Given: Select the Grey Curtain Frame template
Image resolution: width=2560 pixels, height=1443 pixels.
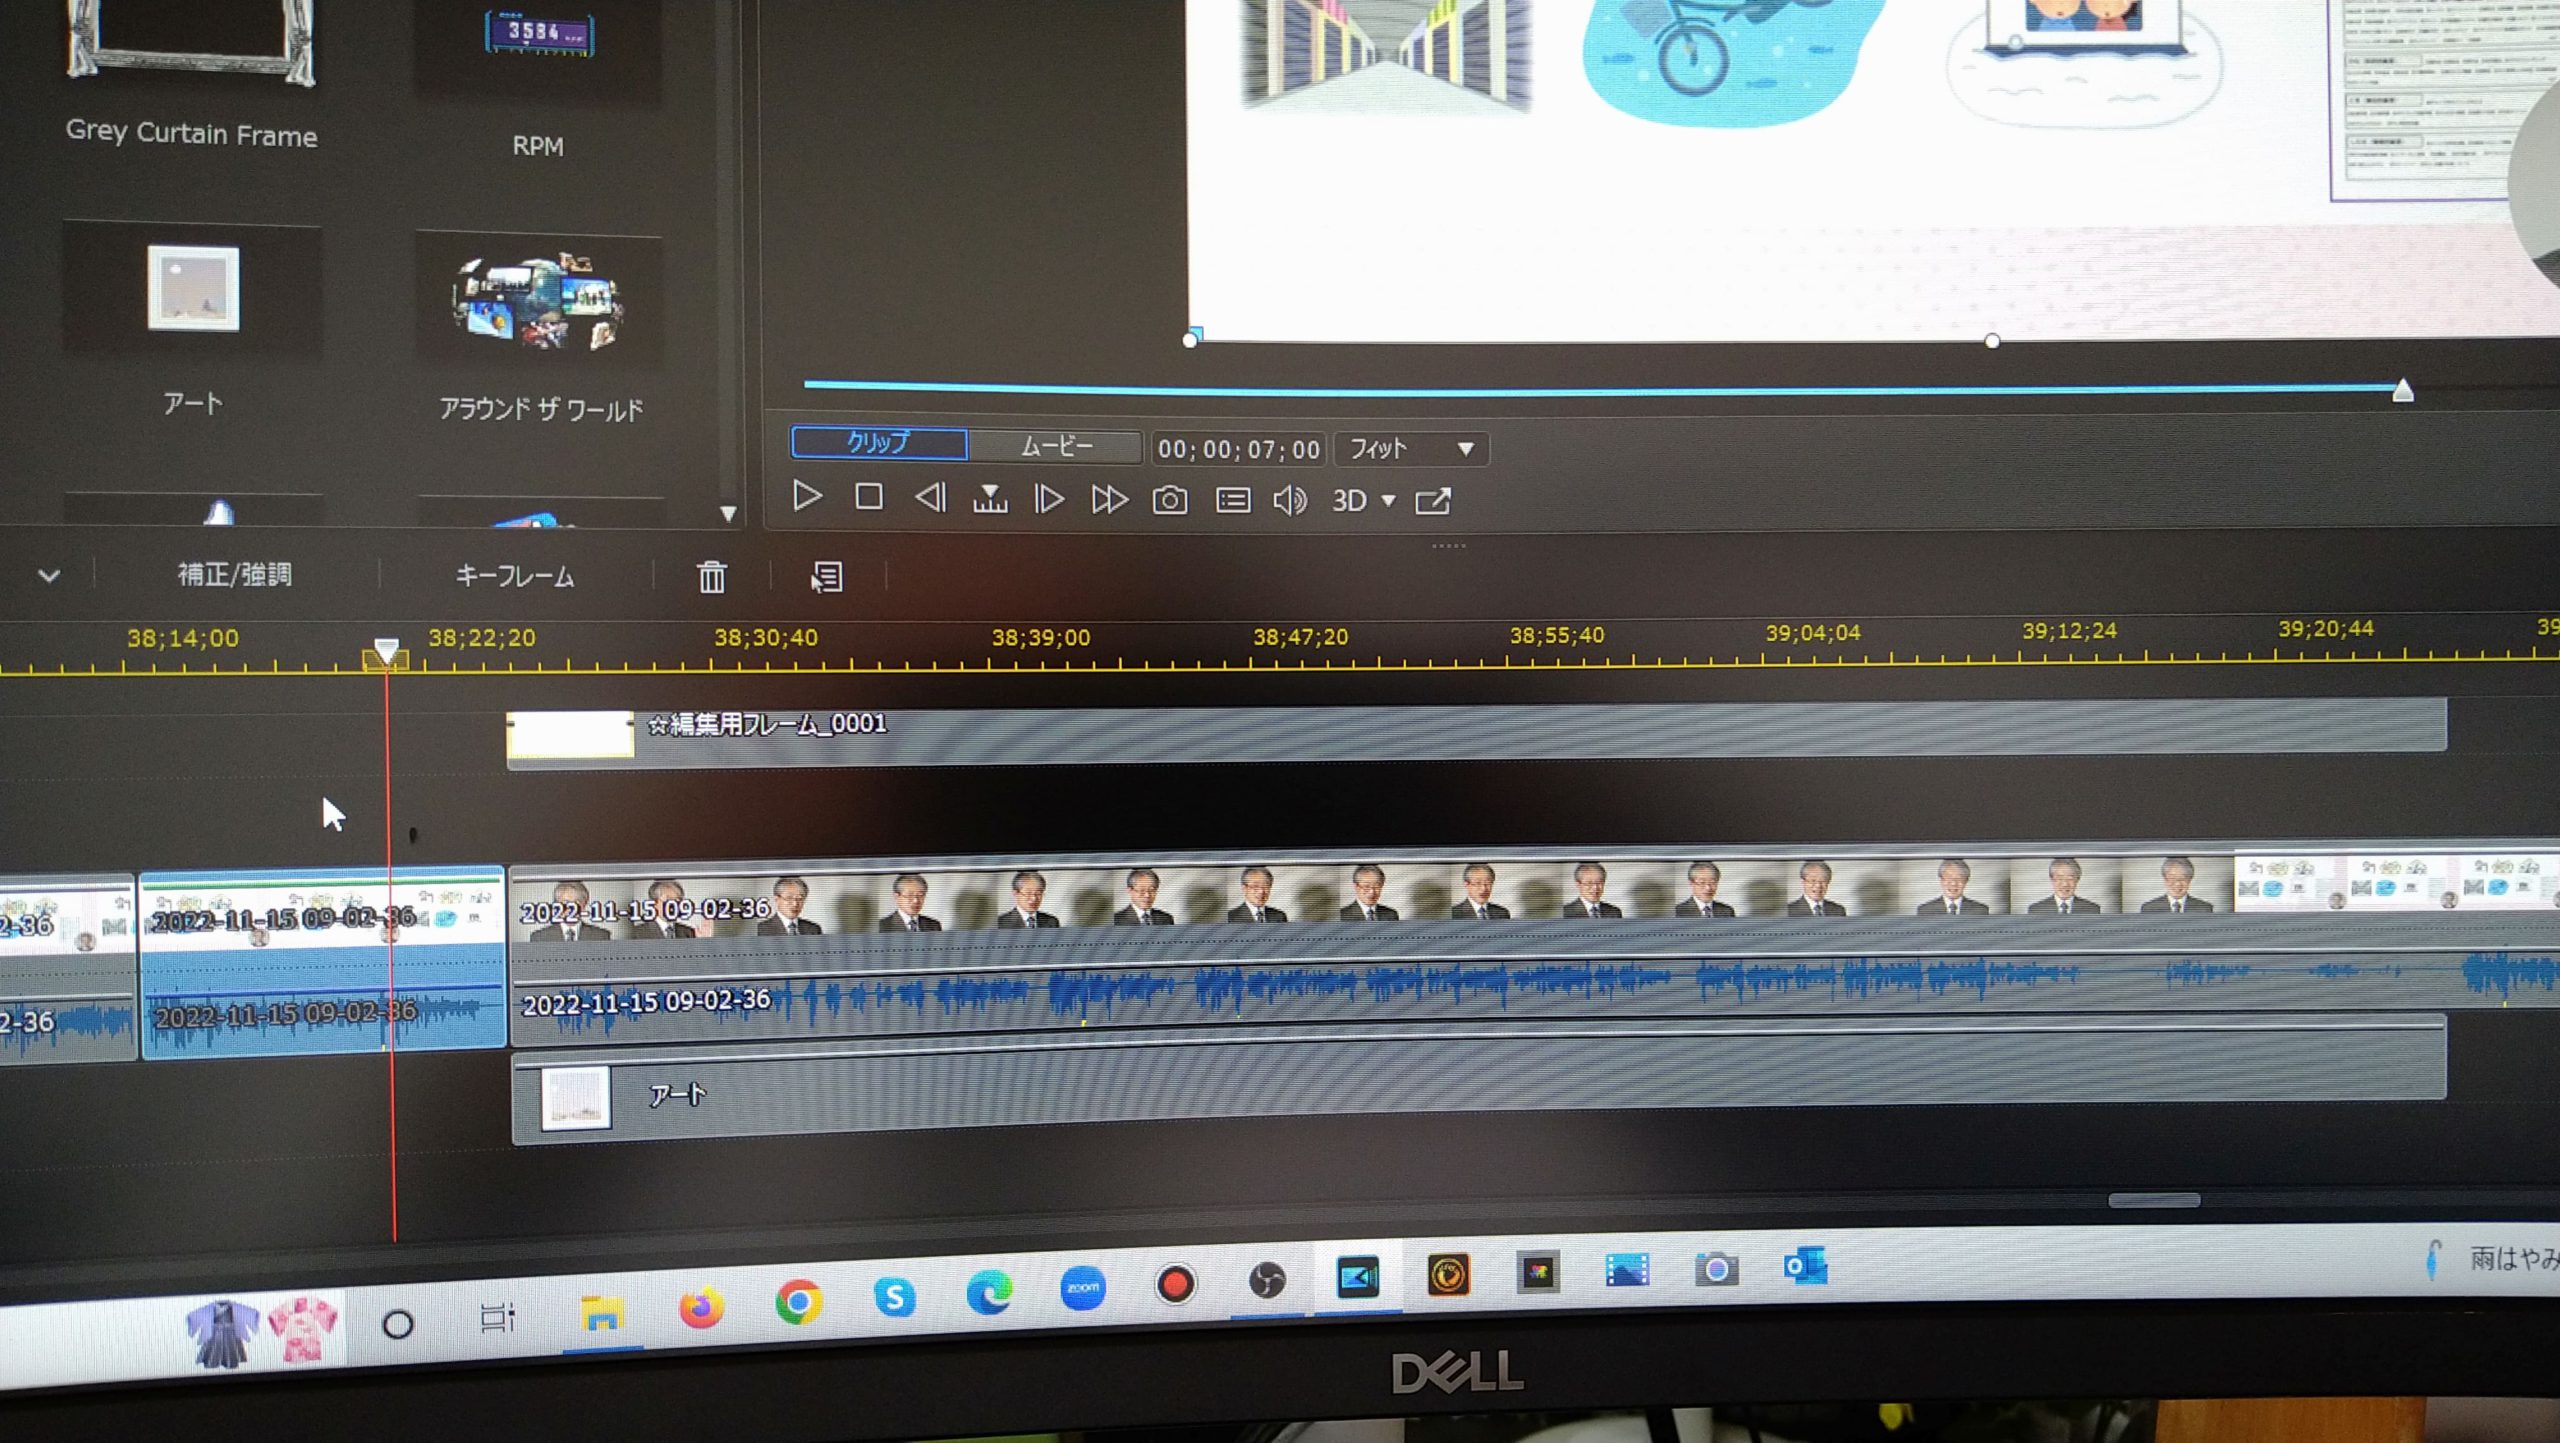Looking at the screenshot, I should point(191,75).
